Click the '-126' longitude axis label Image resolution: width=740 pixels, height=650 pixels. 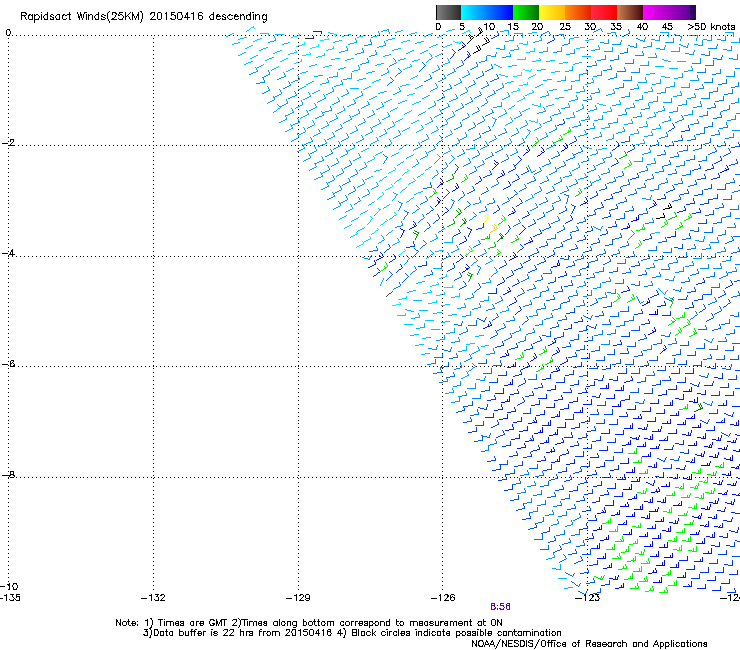click(443, 598)
